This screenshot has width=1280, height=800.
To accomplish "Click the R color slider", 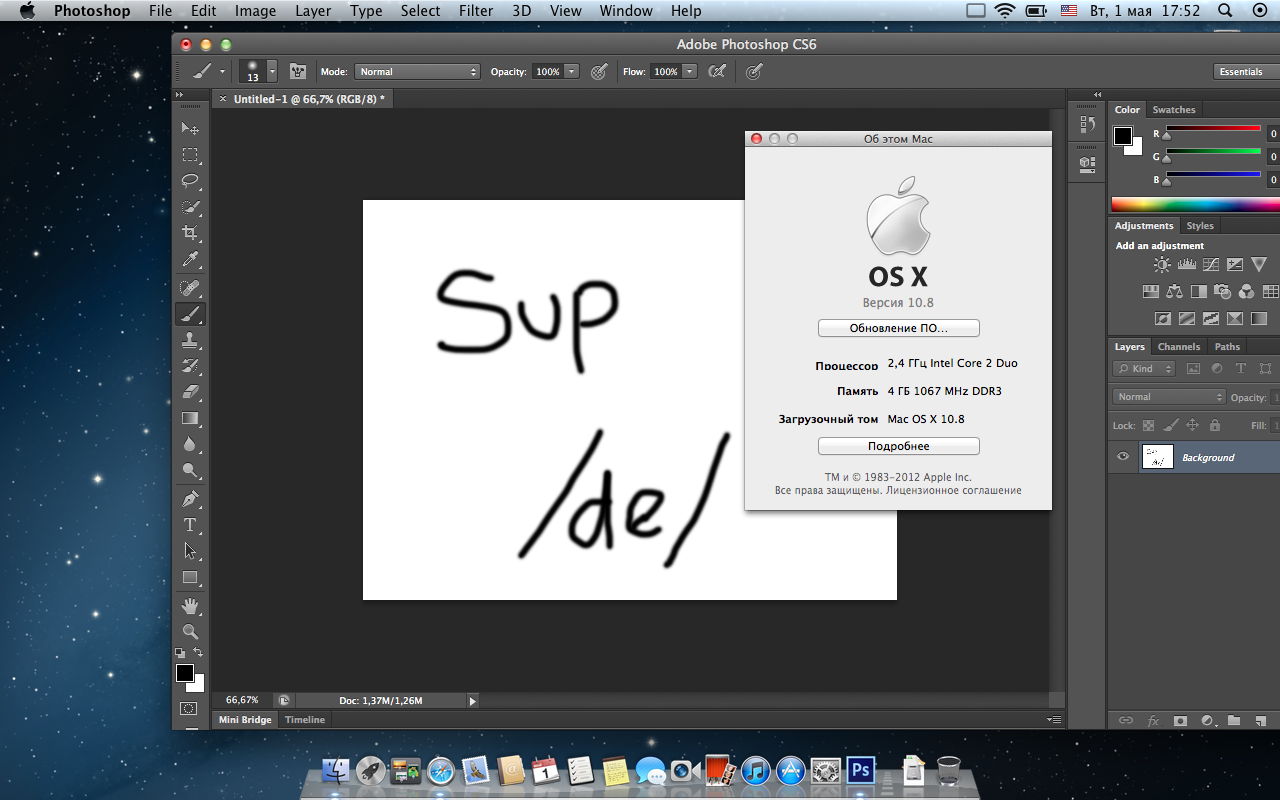I will (1213, 129).
